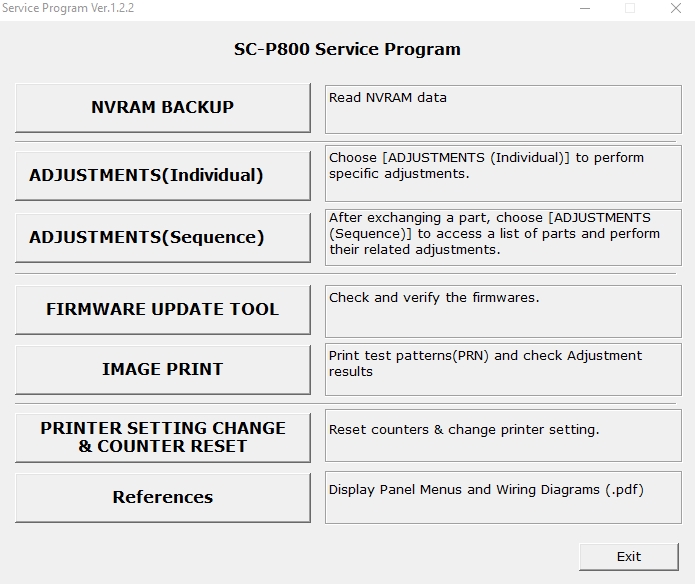695x584 pixels.
Task: Minimize the Service Program window
Action: click(585, 8)
